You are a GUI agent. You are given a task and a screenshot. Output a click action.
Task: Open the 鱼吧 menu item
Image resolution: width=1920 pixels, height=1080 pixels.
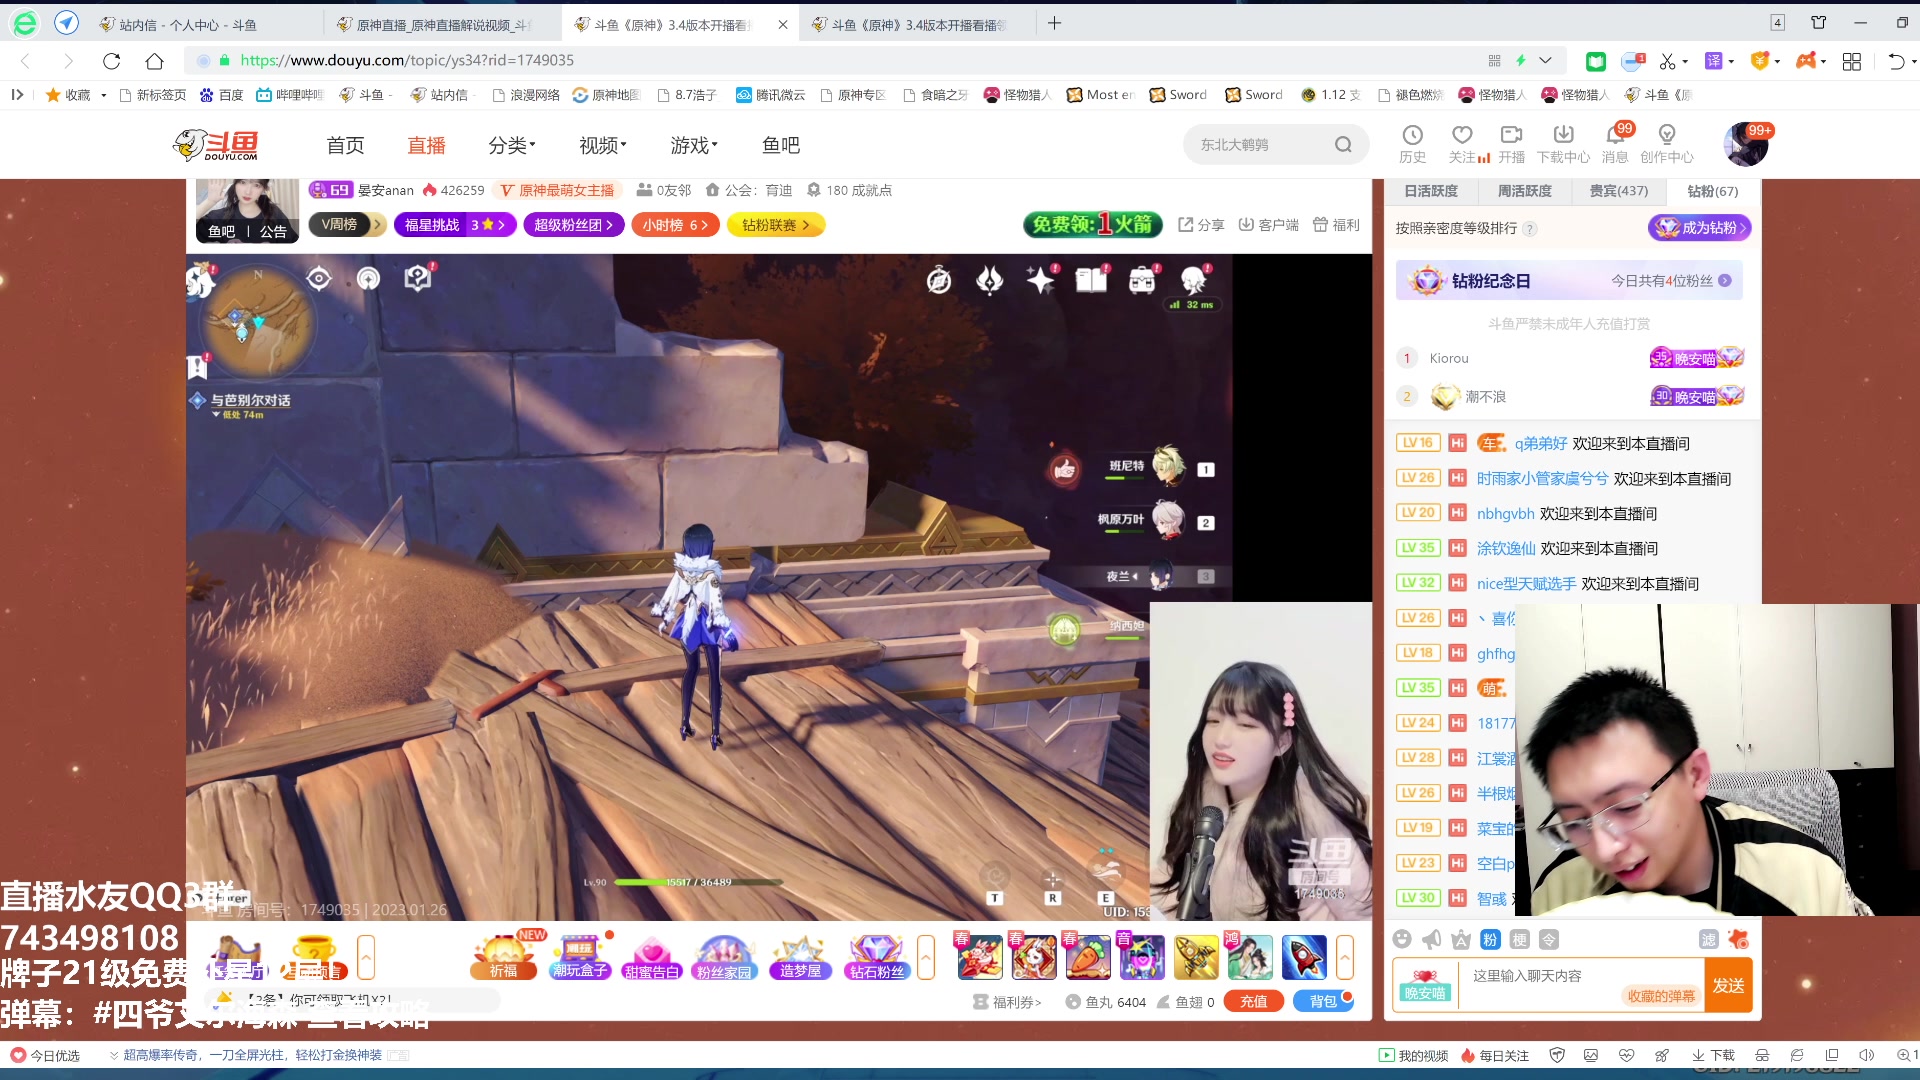point(781,145)
